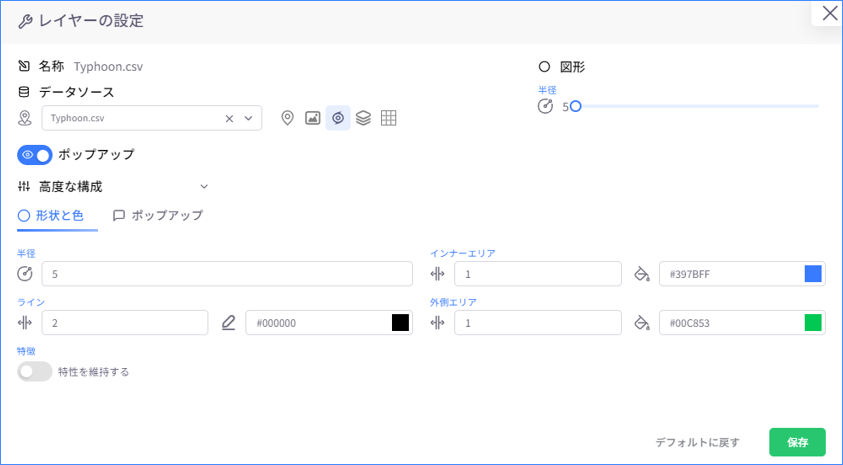Open the Typhoon.csv data source dropdown
Image resolution: width=843 pixels, height=465 pixels.
(248, 118)
